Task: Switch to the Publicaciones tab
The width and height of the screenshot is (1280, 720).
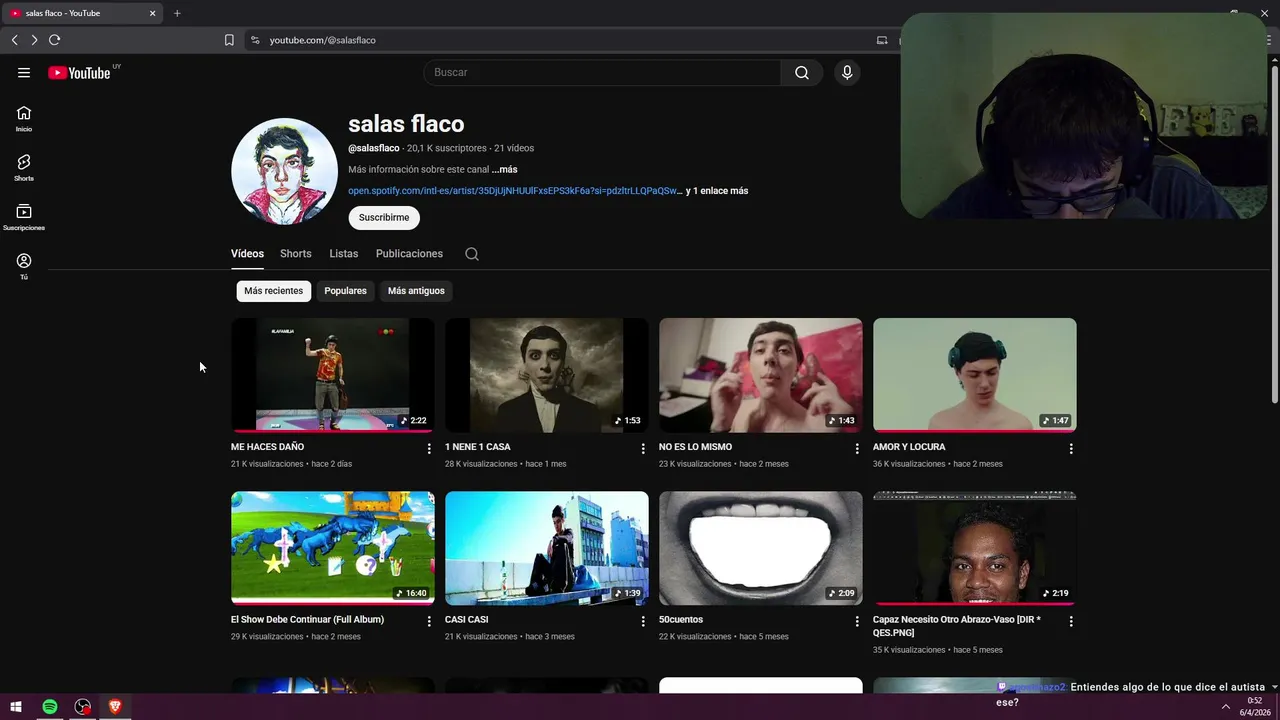Action: click(x=409, y=254)
